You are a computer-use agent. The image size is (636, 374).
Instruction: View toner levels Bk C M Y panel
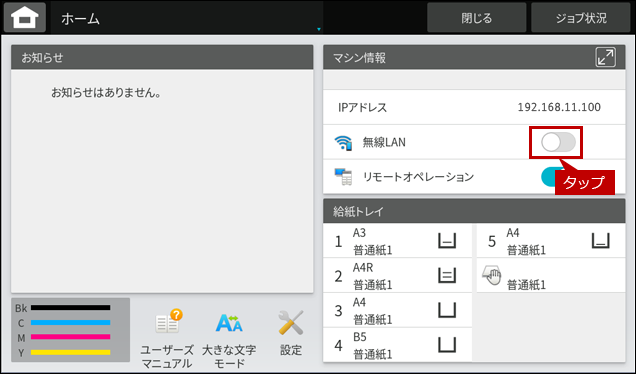[71, 330]
